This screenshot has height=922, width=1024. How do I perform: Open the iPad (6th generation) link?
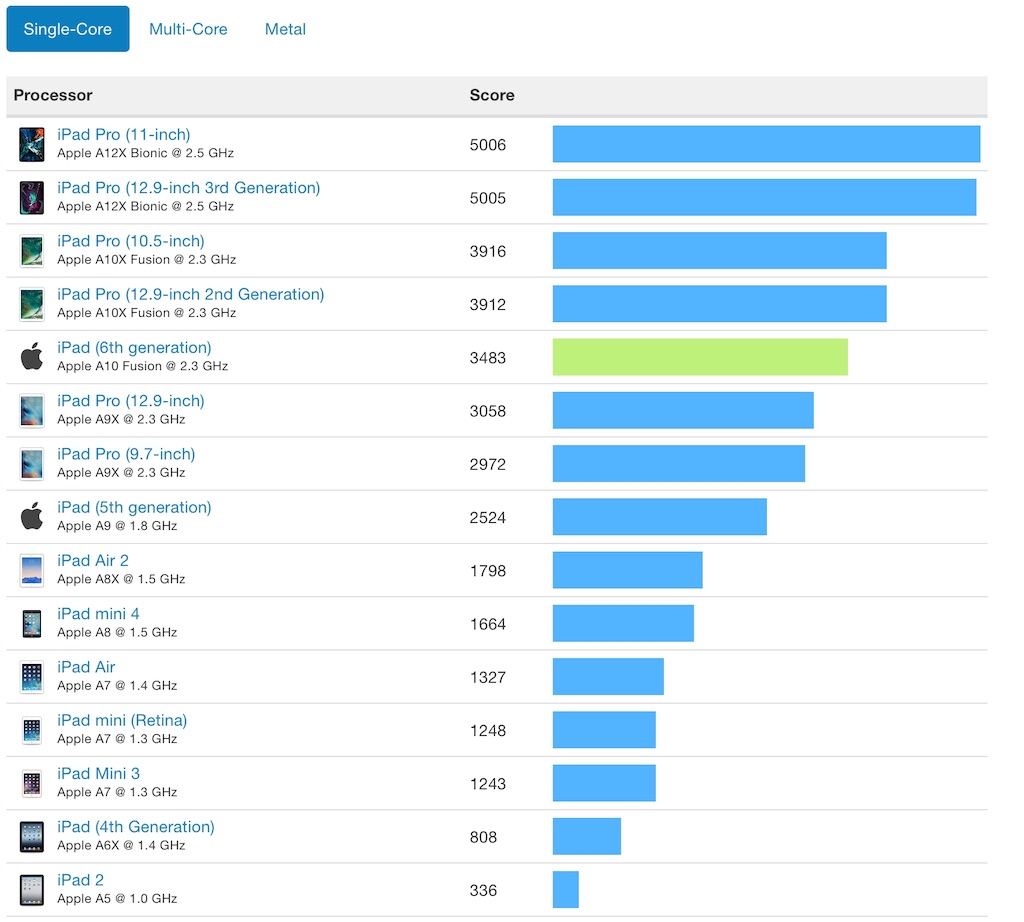point(134,347)
